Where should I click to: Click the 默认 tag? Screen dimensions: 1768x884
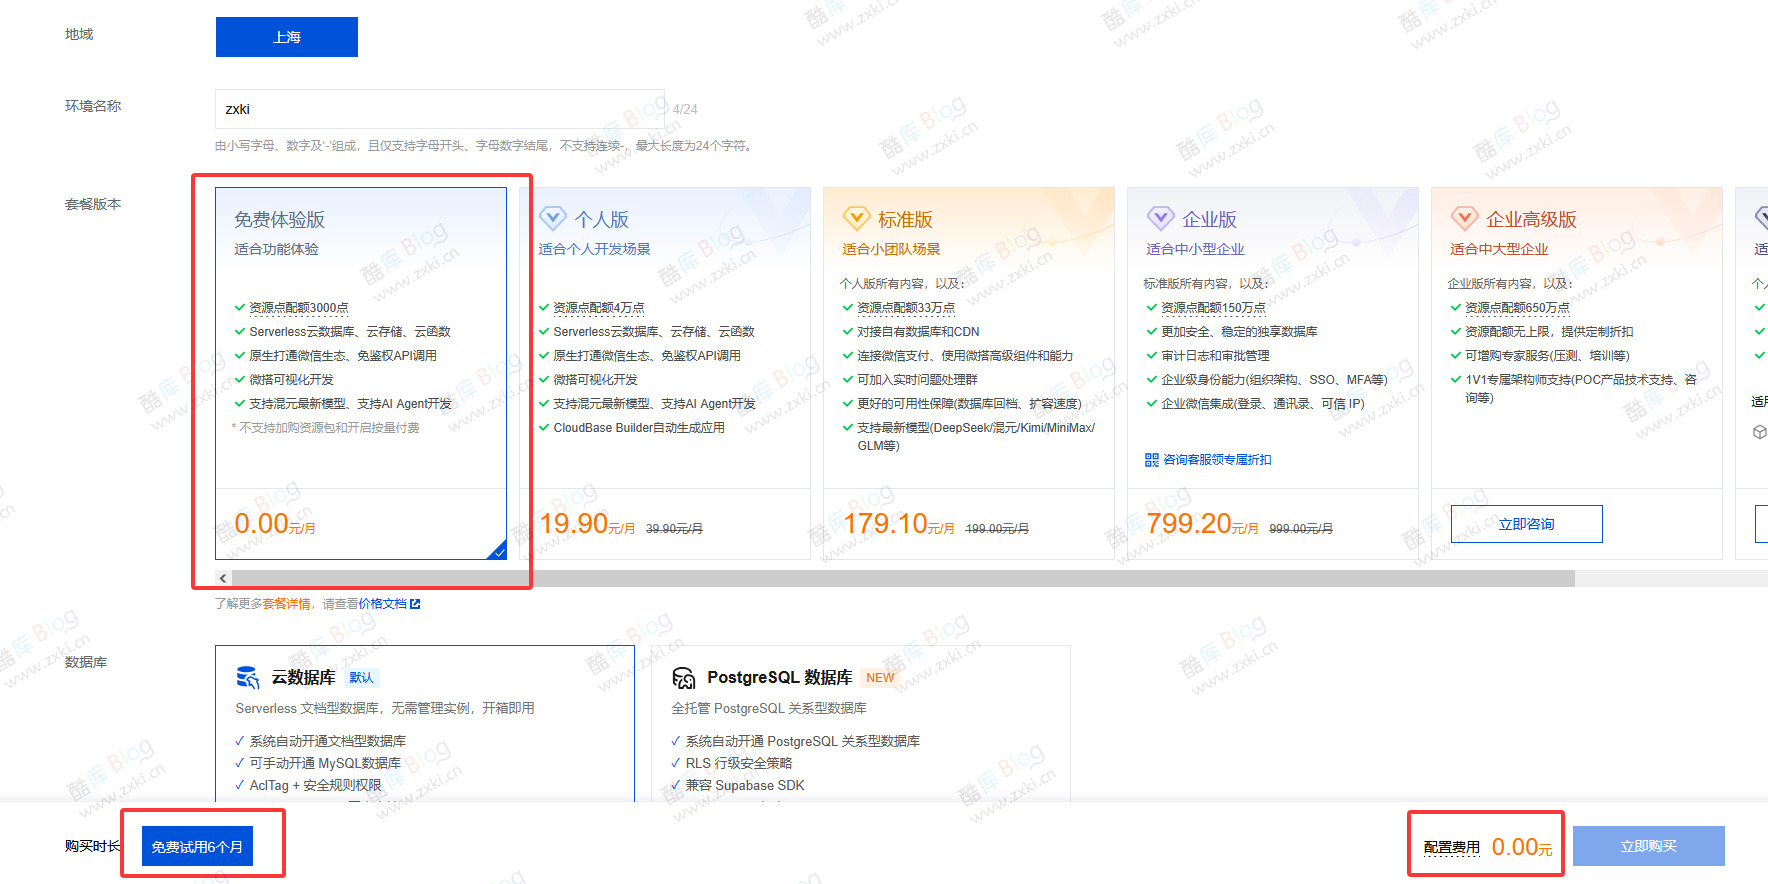point(361,678)
